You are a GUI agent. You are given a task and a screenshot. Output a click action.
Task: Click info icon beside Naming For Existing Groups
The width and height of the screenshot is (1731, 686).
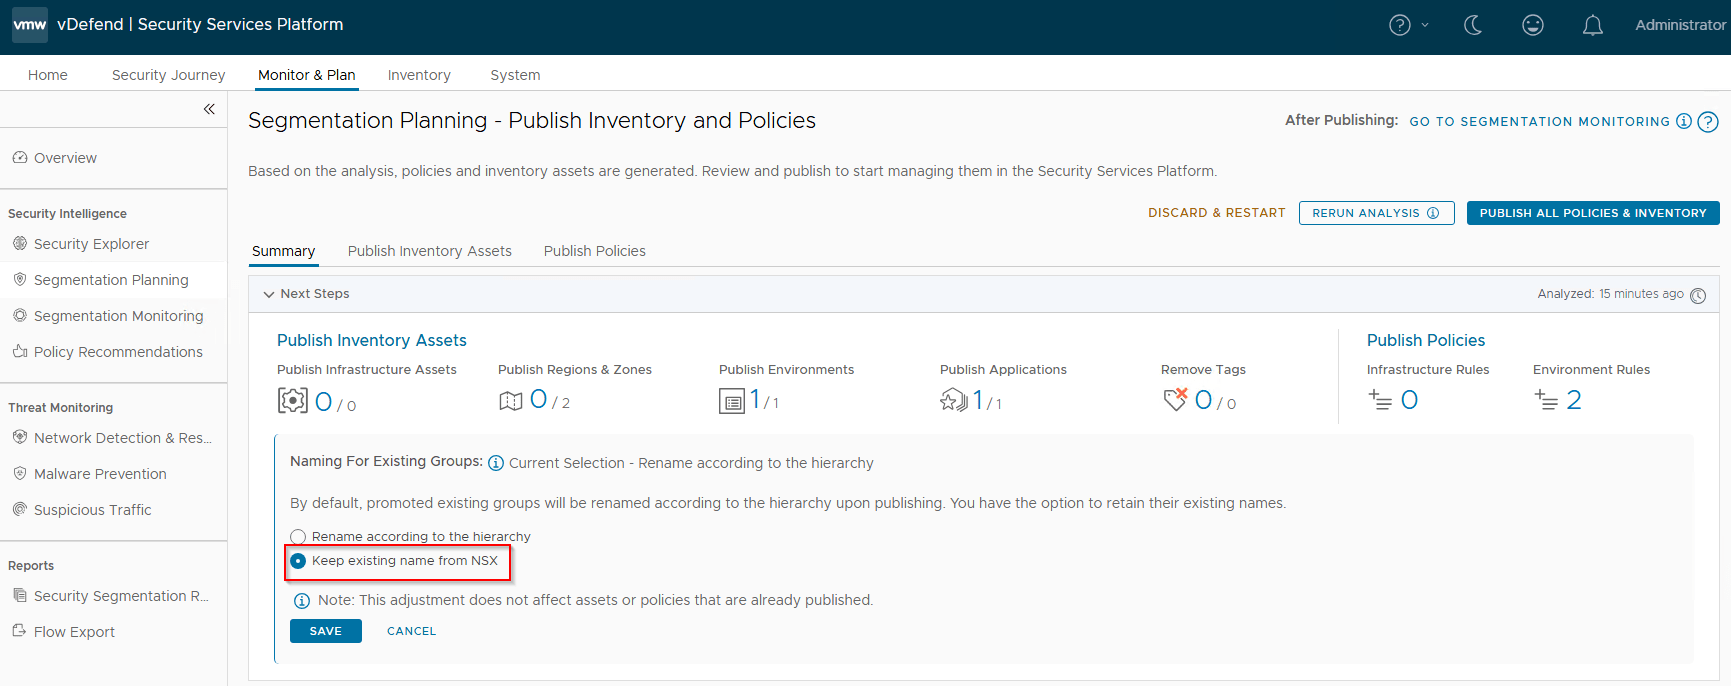click(x=496, y=463)
